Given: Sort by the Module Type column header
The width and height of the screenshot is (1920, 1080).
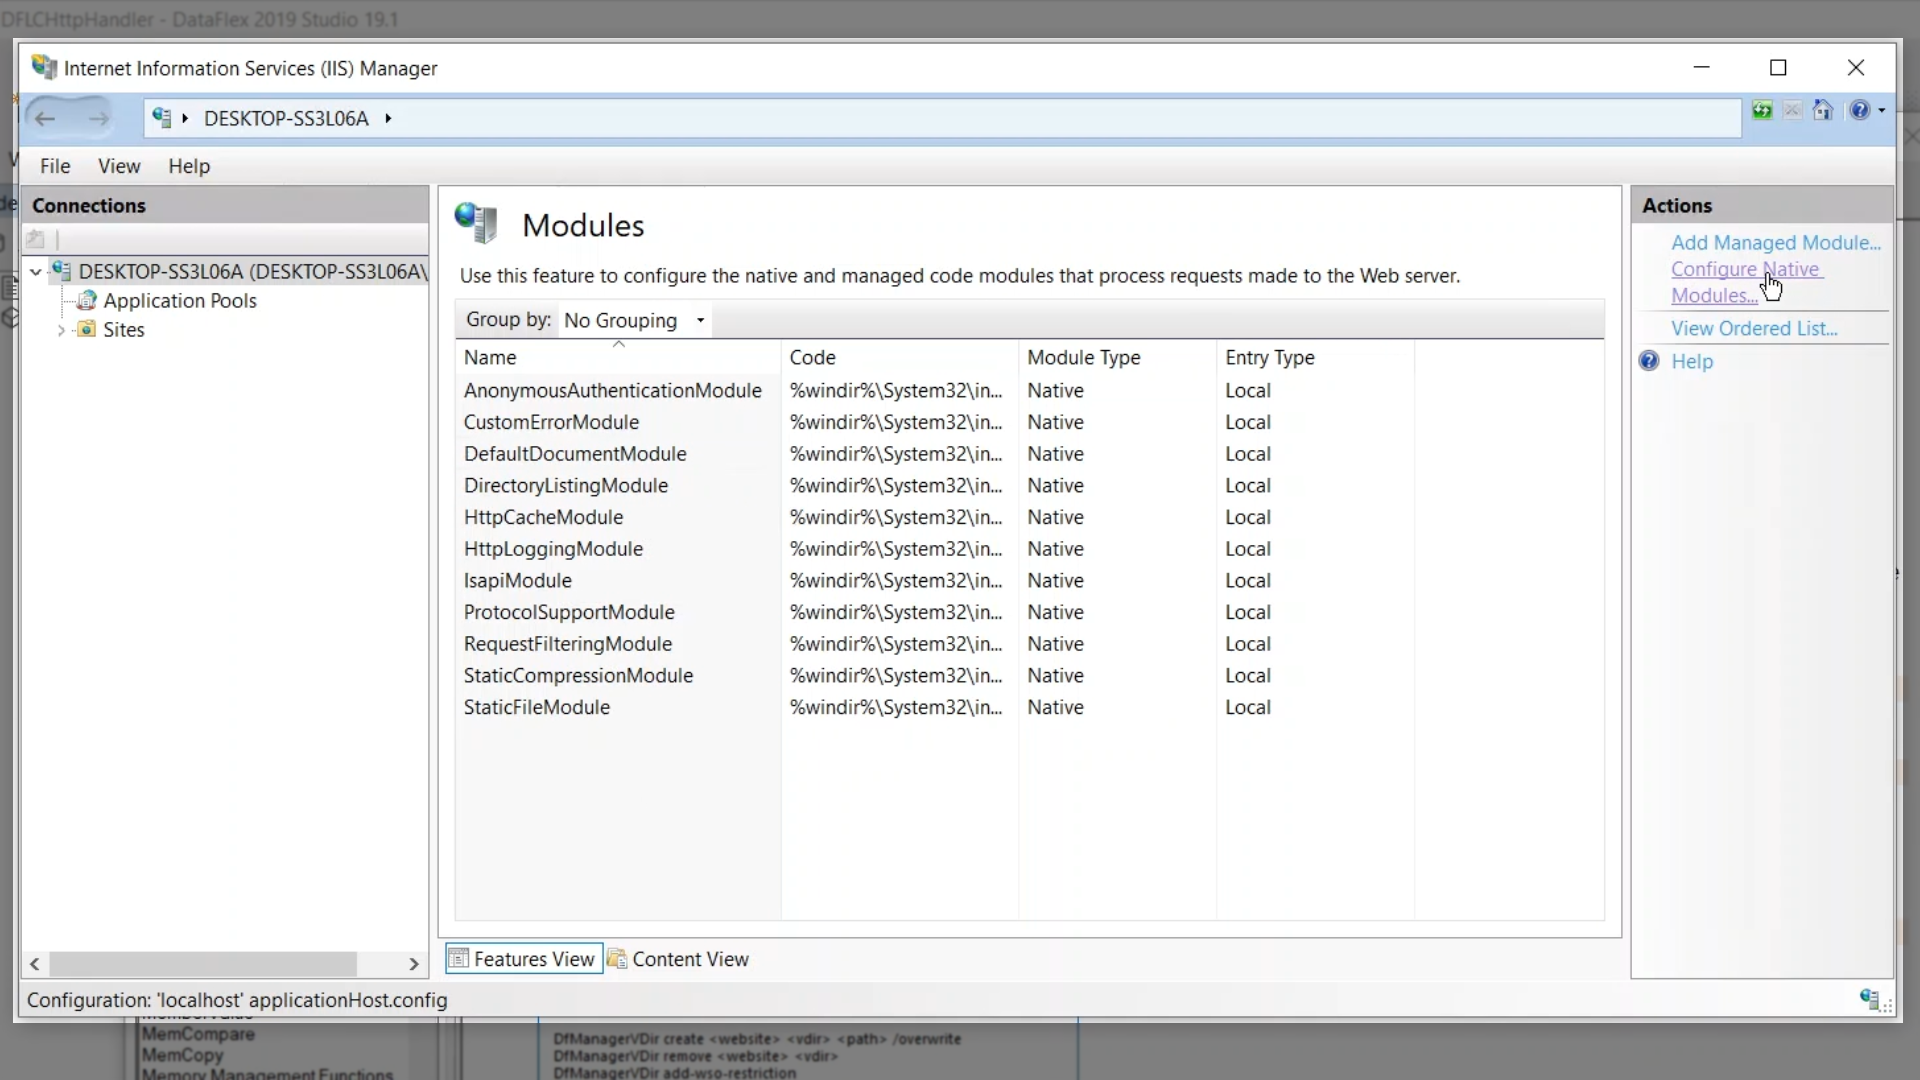Looking at the screenshot, I should (1083, 358).
